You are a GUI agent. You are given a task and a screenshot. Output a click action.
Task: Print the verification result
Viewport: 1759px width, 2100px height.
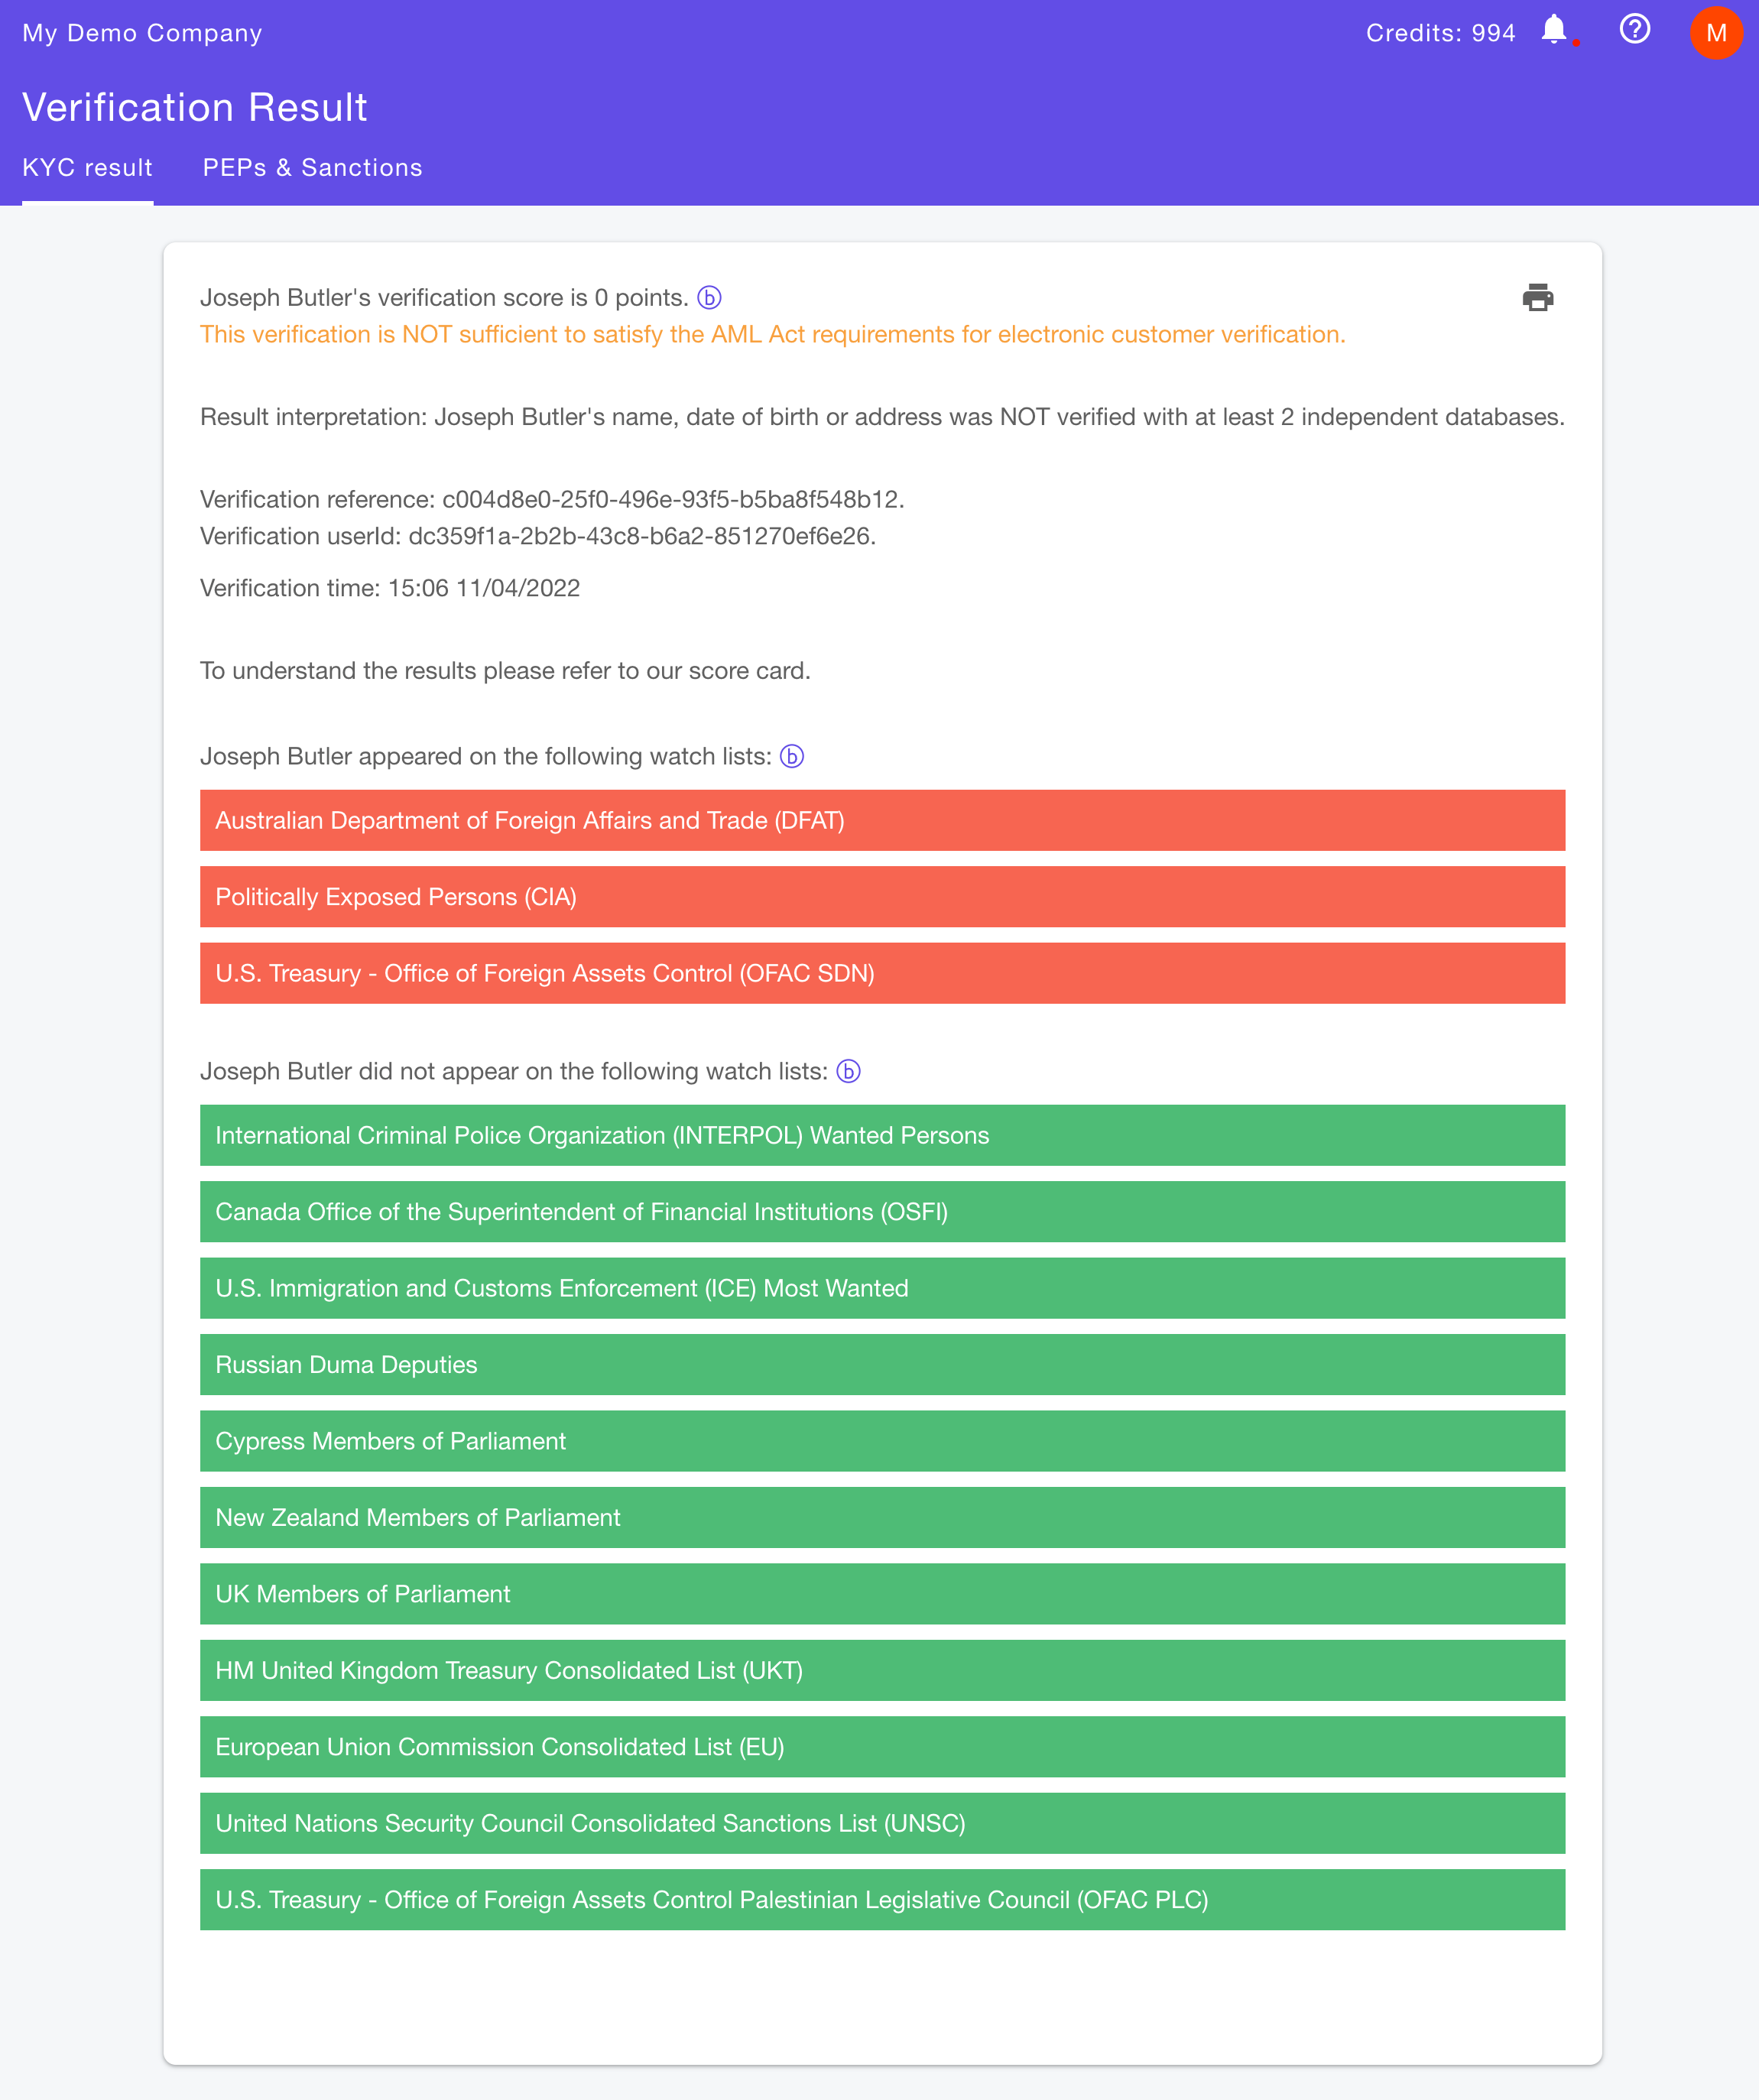pyautogui.click(x=1537, y=298)
